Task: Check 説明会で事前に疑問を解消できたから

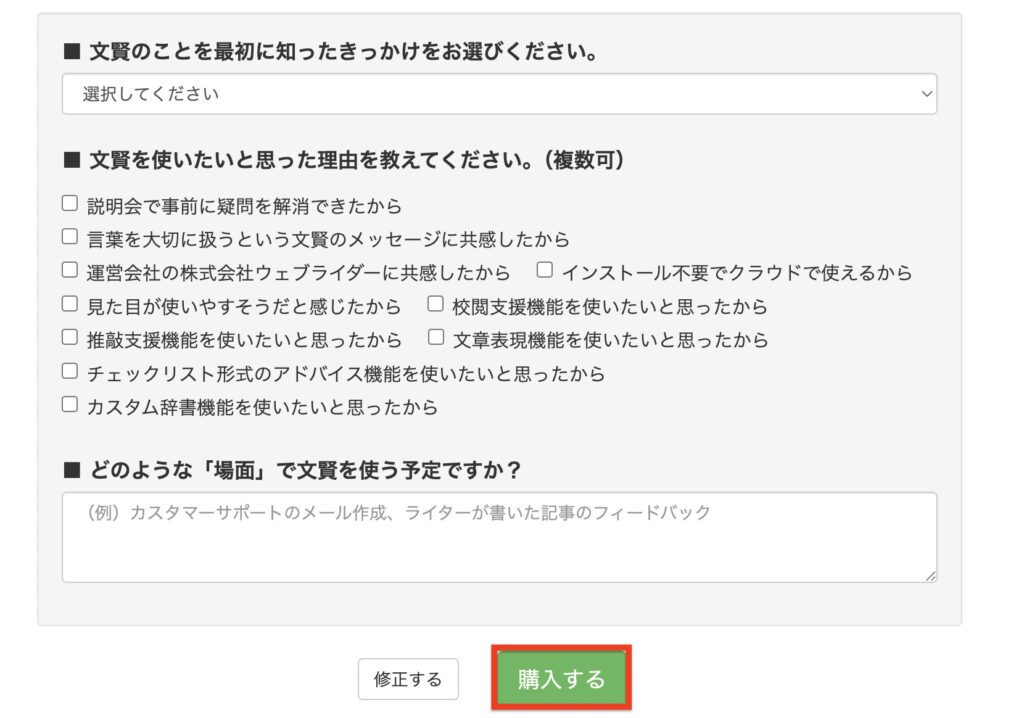Action: coord(70,204)
